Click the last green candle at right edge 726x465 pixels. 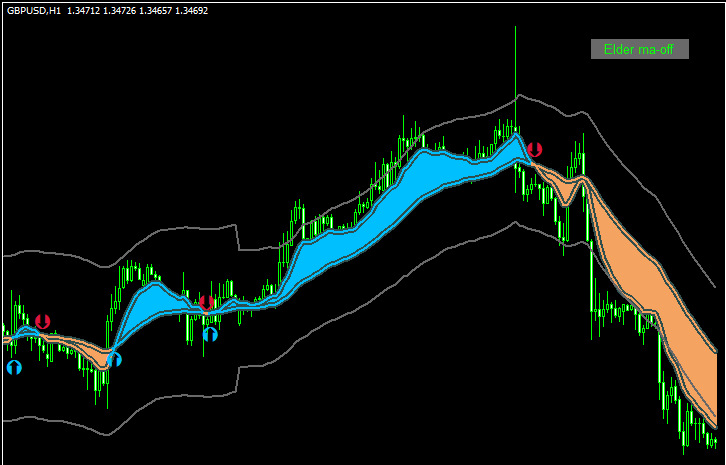pos(713,440)
